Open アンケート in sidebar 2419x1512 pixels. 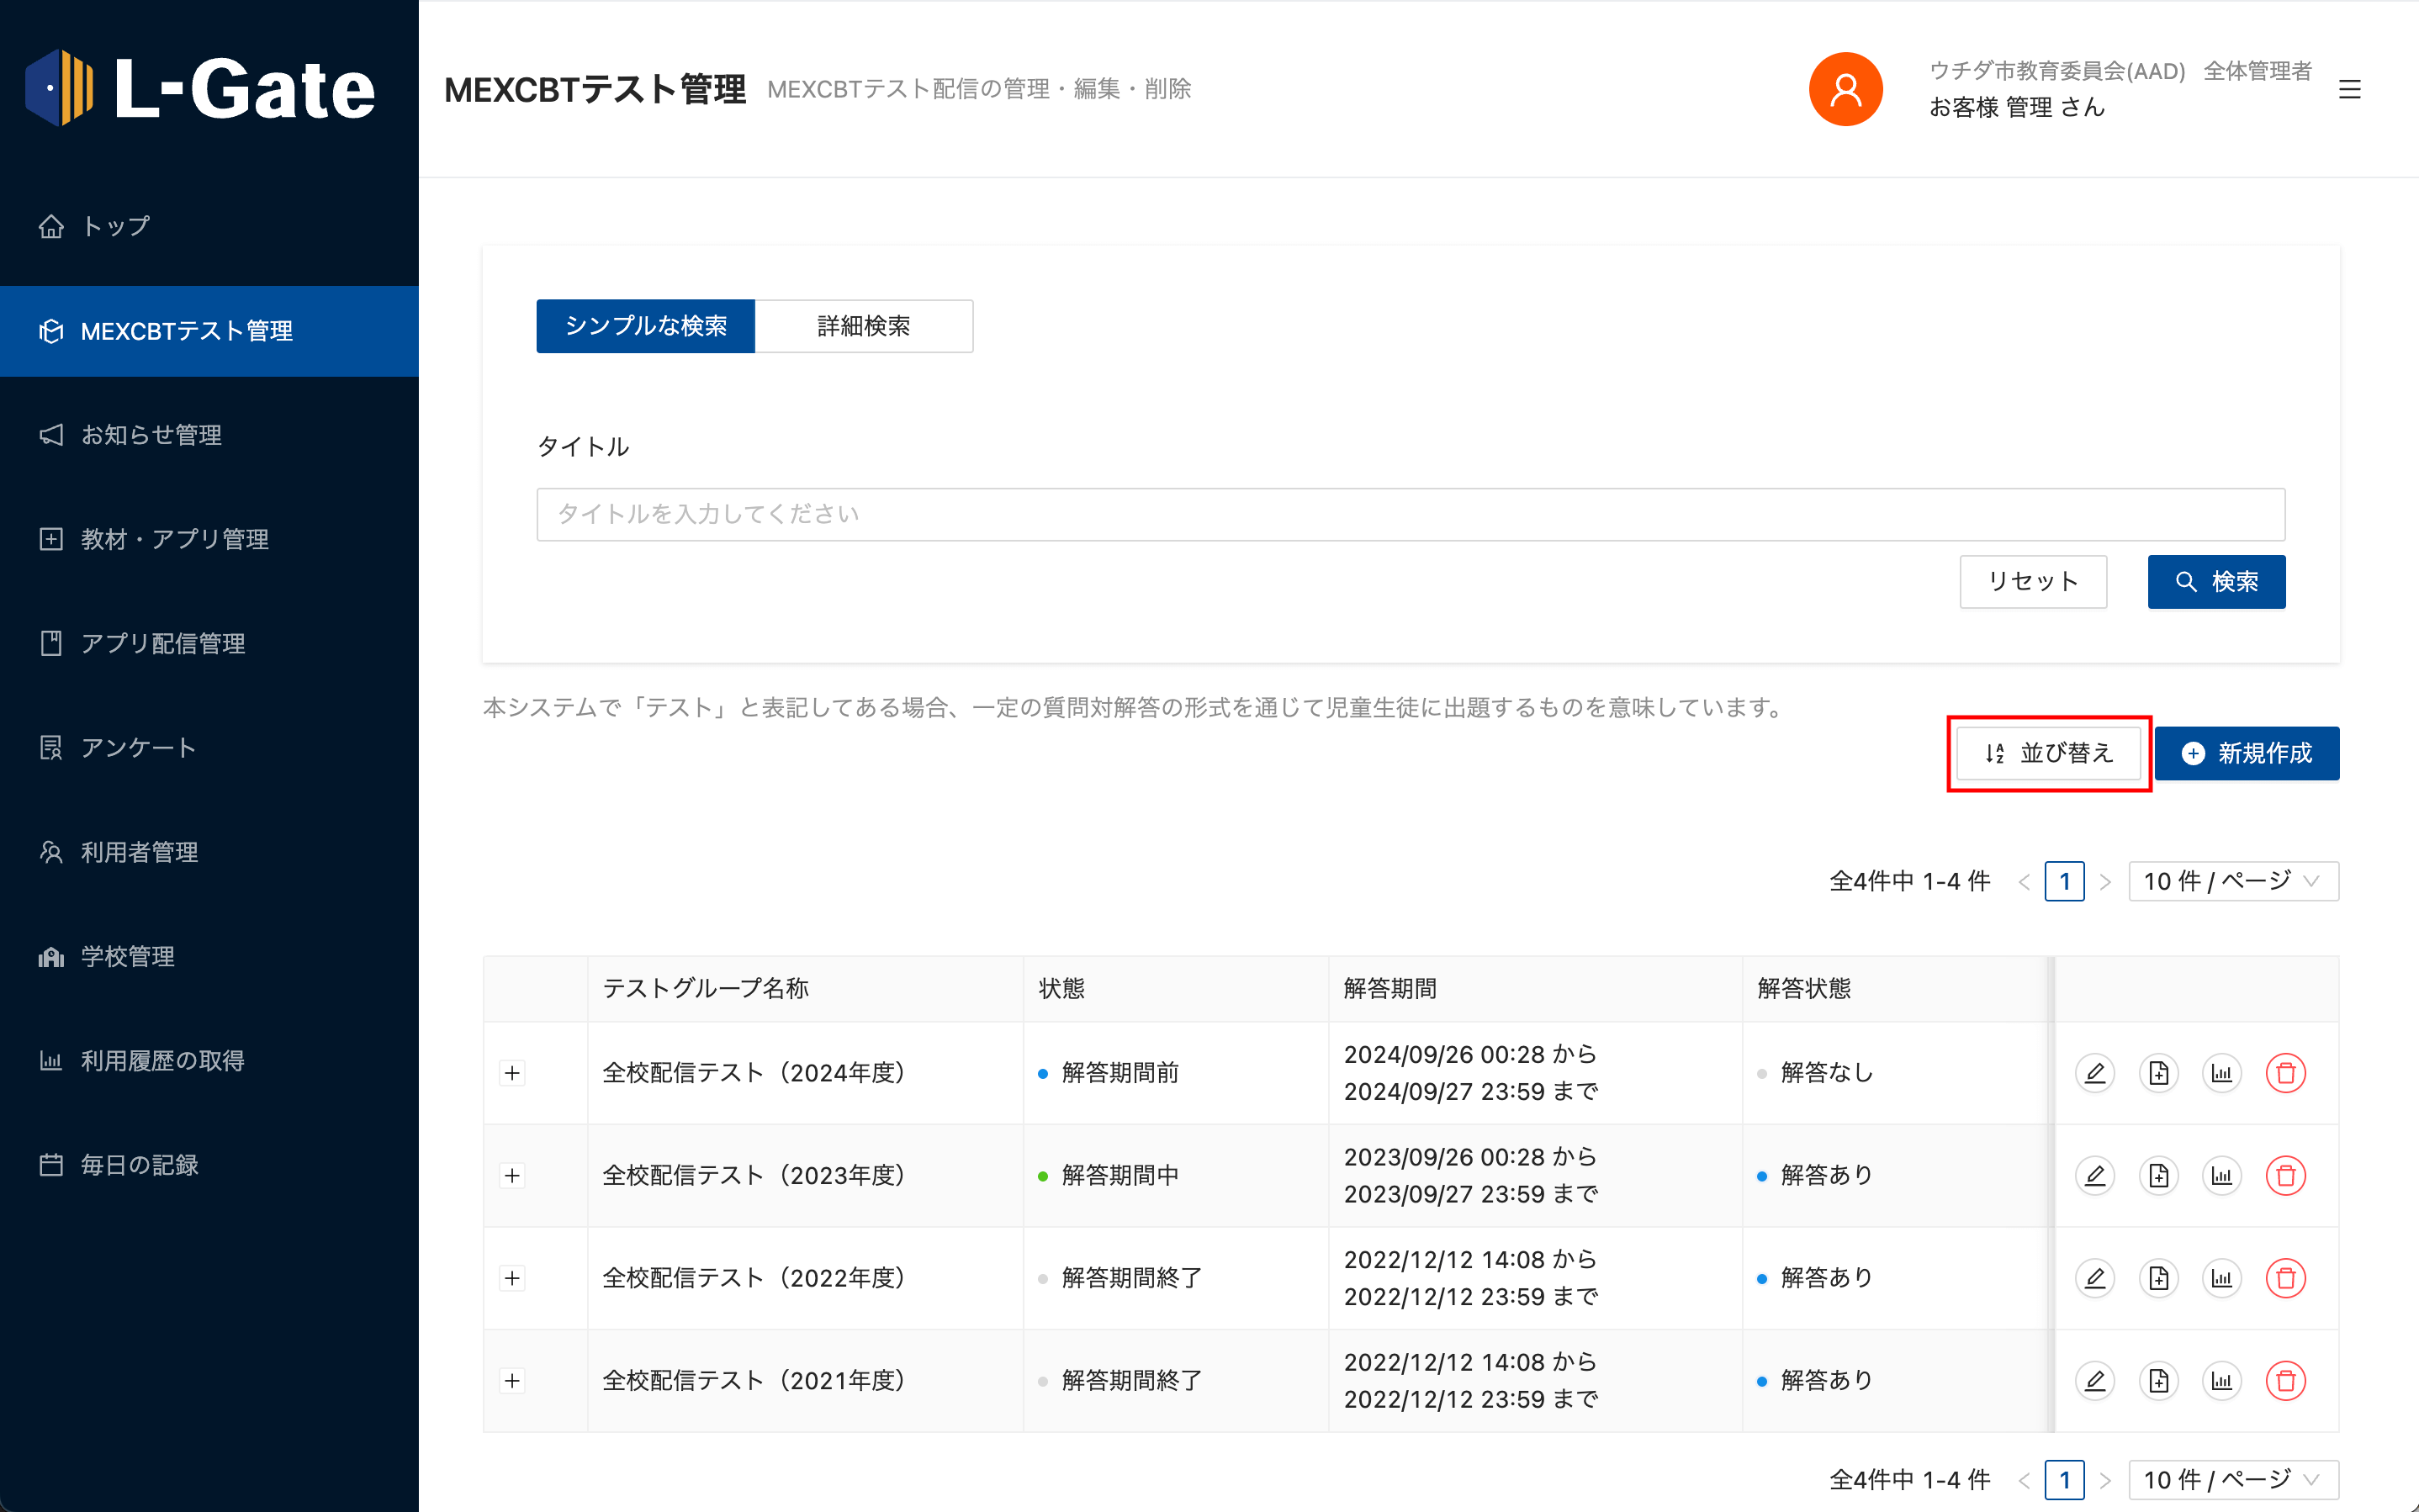coord(209,748)
